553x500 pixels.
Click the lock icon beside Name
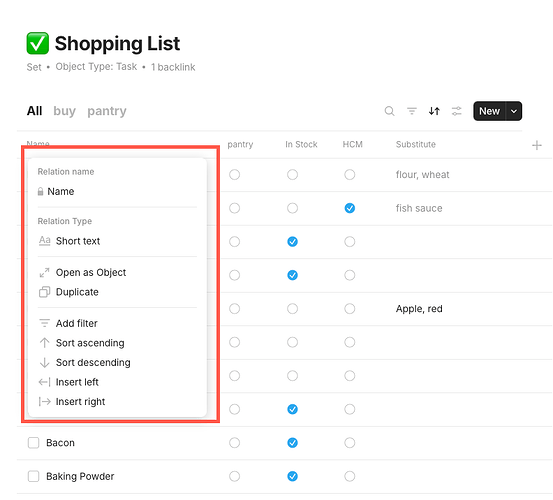tap(41, 191)
